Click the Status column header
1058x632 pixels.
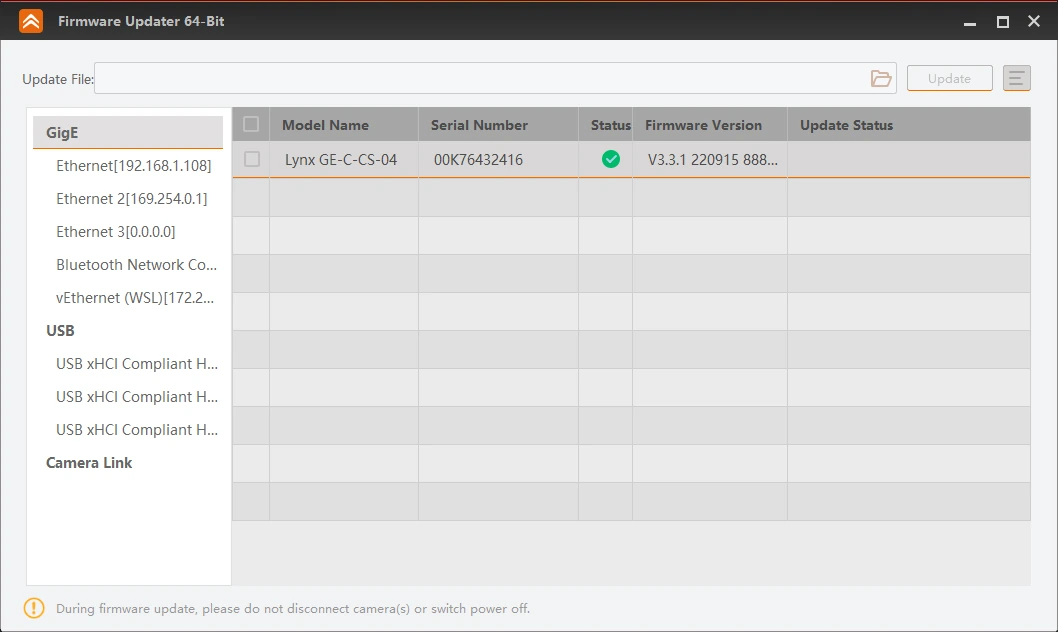click(x=605, y=125)
